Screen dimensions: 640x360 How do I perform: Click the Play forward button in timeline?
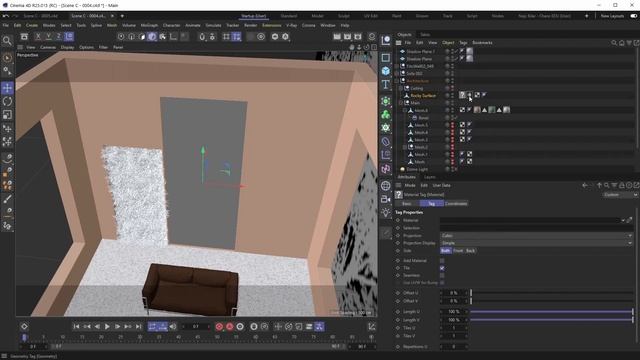click(x=107, y=327)
